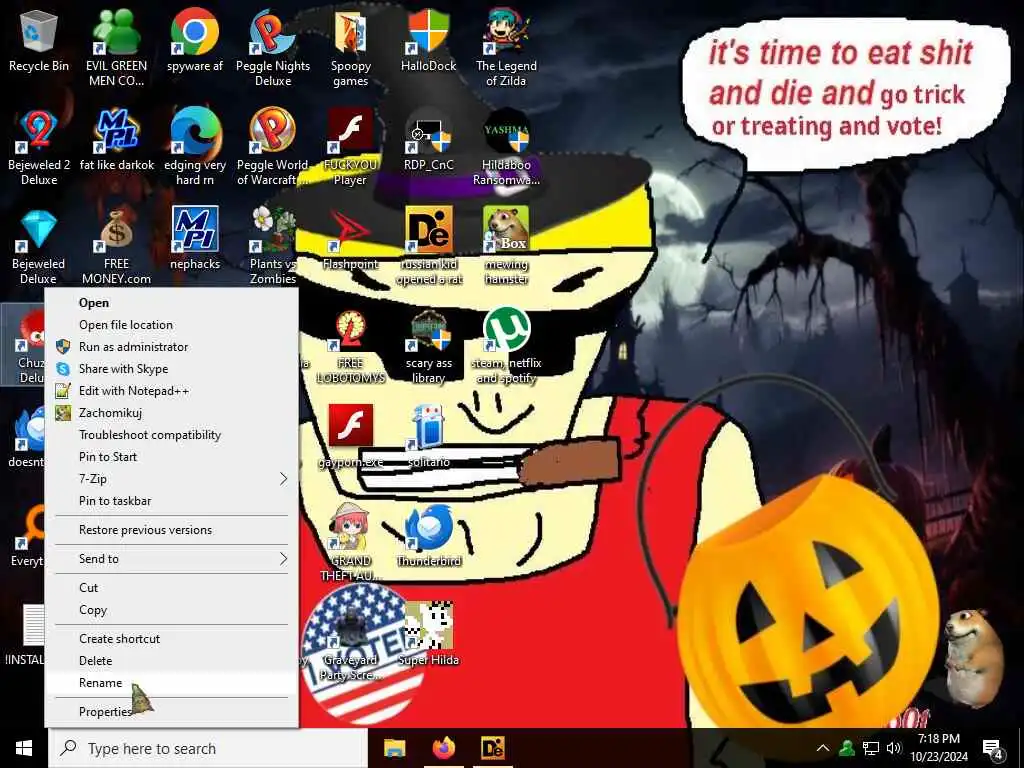Open Properties from context menu

pos(171,712)
